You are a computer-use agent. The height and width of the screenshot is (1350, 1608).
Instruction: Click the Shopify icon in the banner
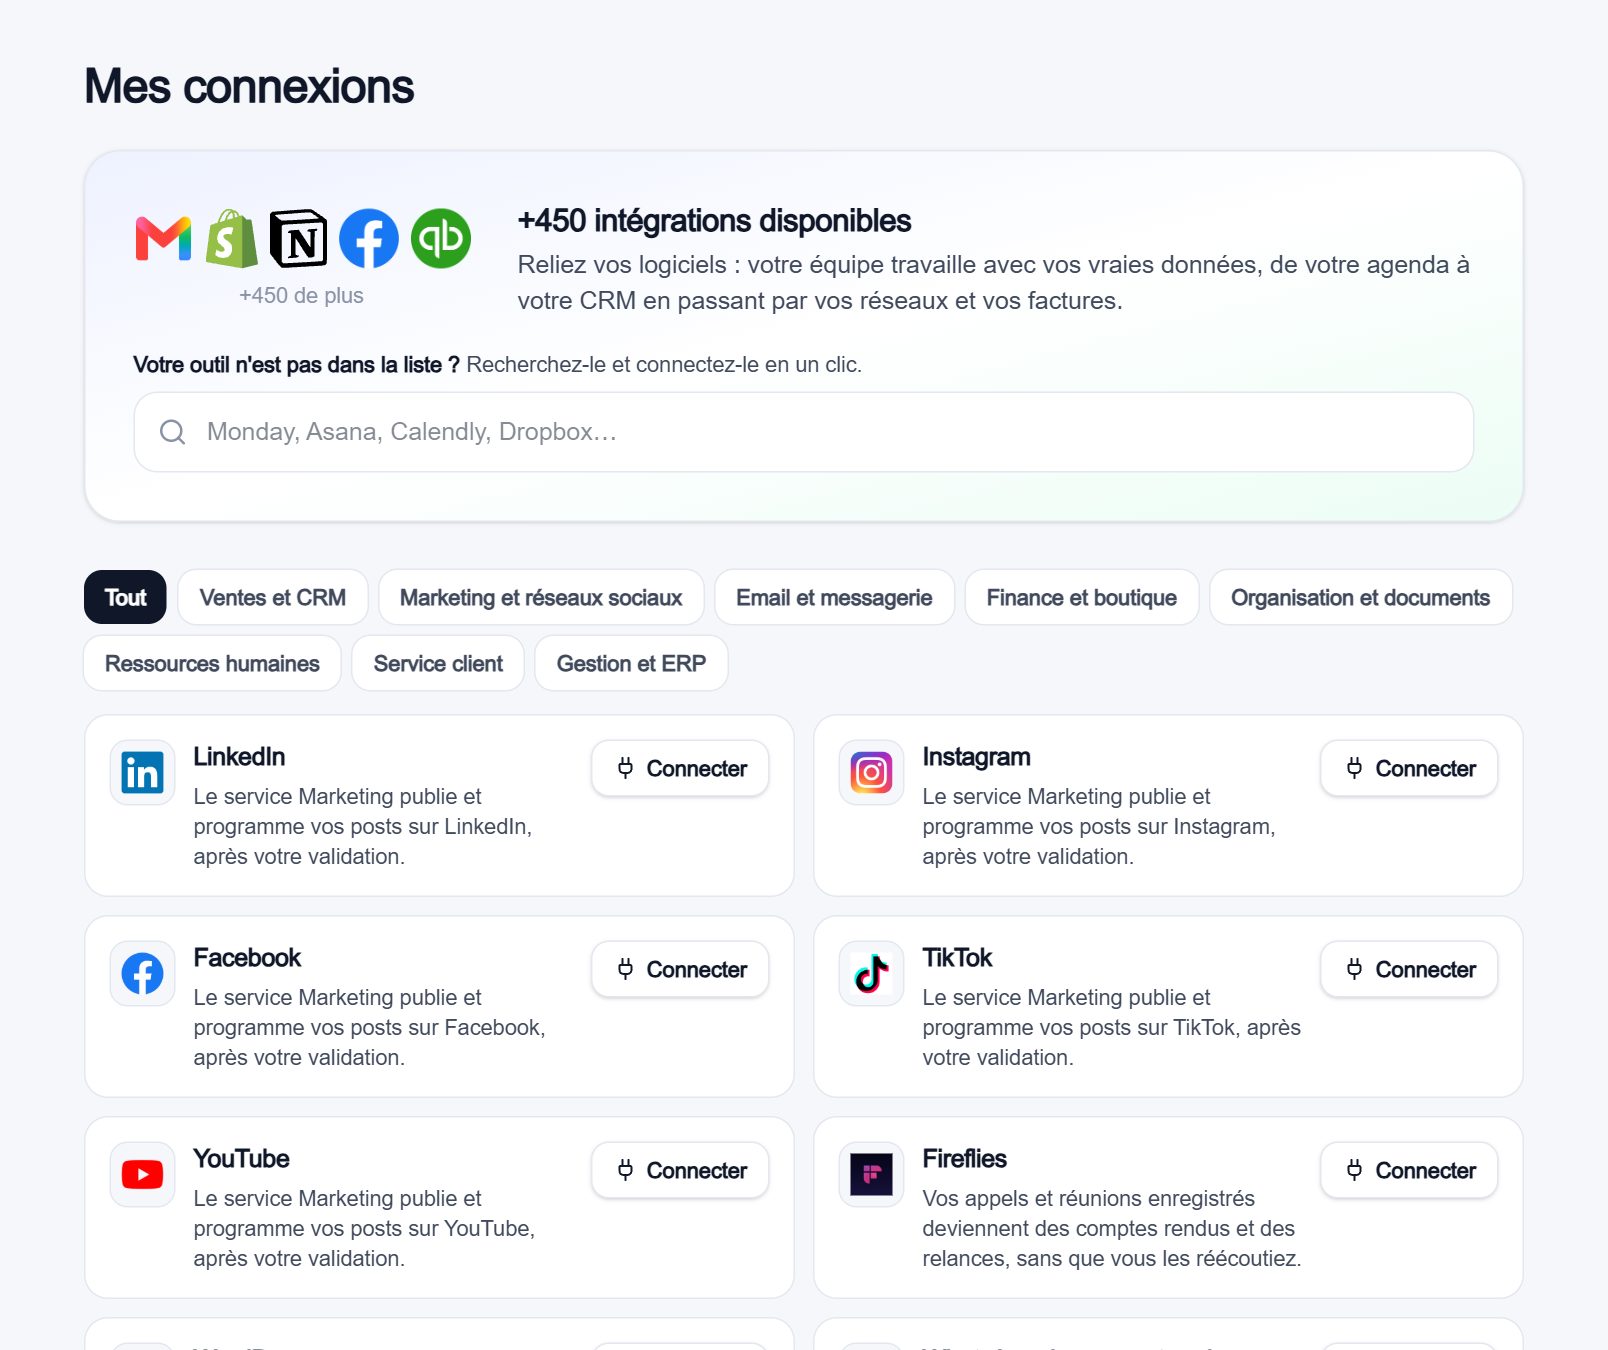[x=232, y=239]
